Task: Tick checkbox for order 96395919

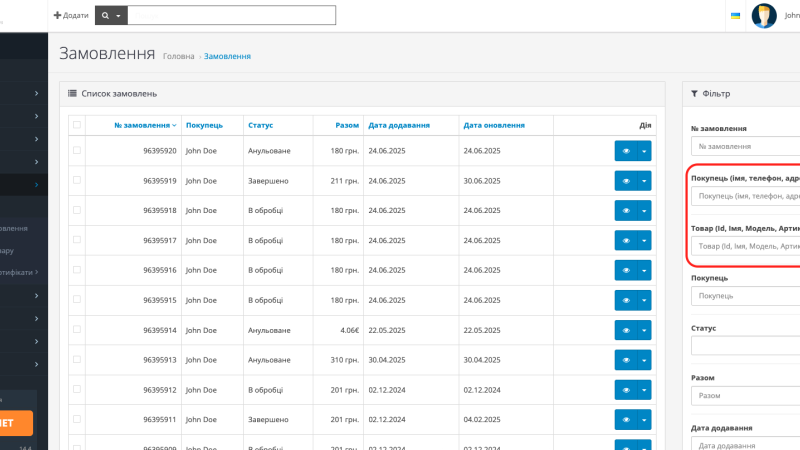Action: tap(77, 180)
